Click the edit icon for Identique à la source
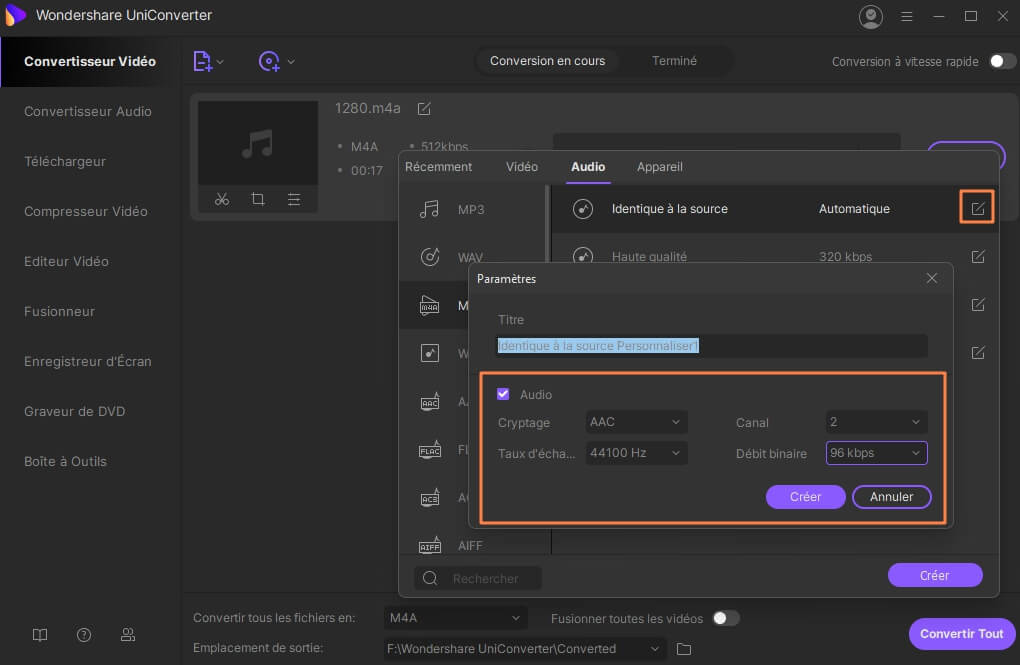 (x=978, y=208)
